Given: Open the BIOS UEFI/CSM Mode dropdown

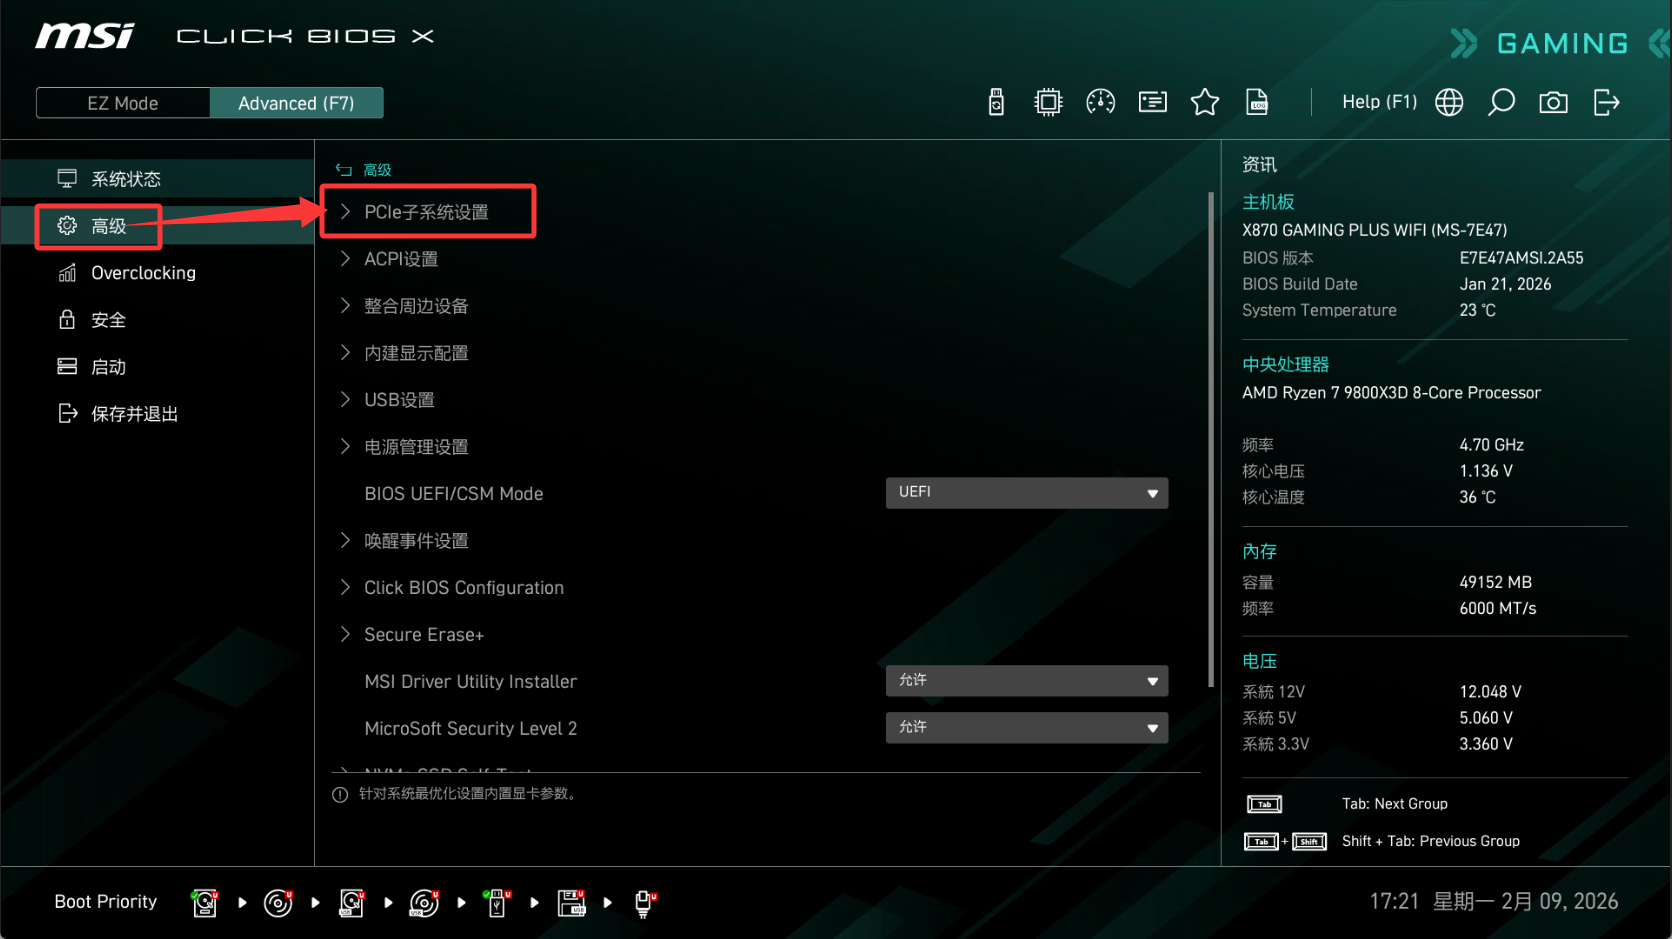Looking at the screenshot, I should (x=1026, y=493).
